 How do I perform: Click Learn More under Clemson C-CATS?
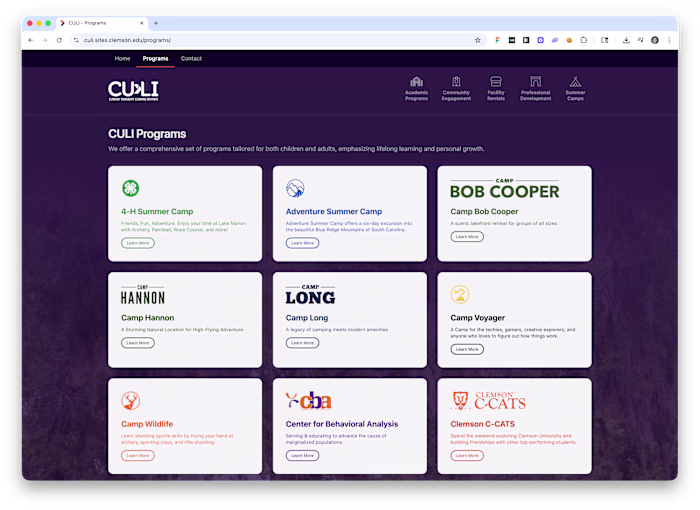pos(467,456)
